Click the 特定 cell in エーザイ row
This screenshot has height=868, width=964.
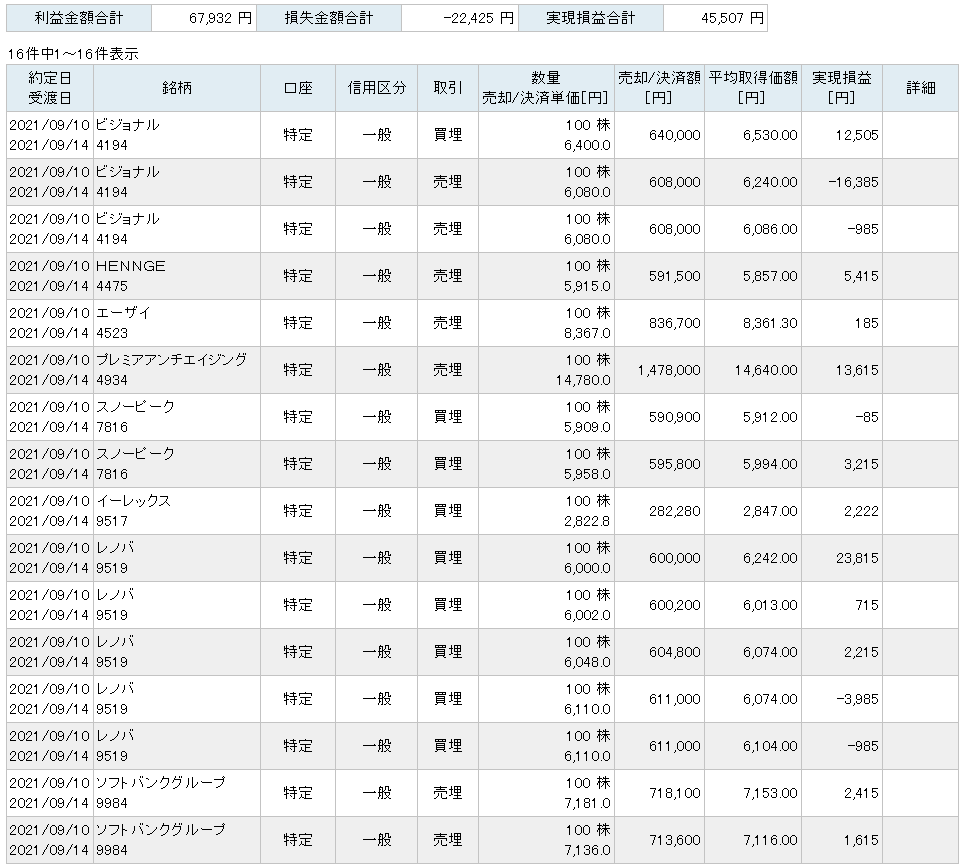298,323
